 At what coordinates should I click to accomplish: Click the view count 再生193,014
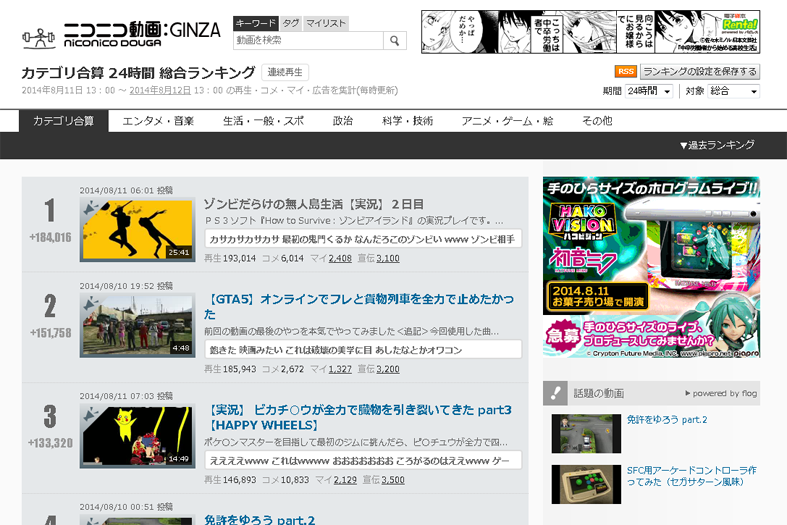click(230, 258)
